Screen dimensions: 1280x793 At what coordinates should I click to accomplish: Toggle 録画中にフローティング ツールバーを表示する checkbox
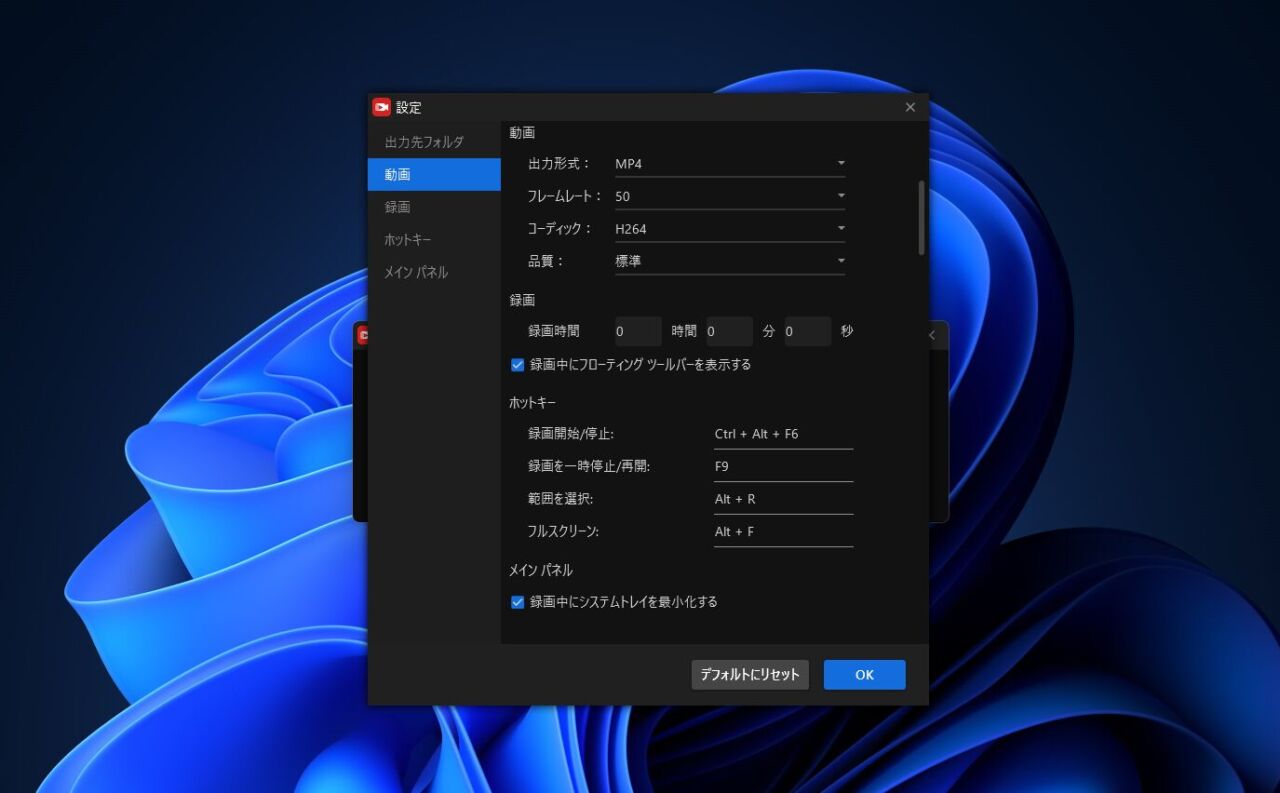click(517, 365)
